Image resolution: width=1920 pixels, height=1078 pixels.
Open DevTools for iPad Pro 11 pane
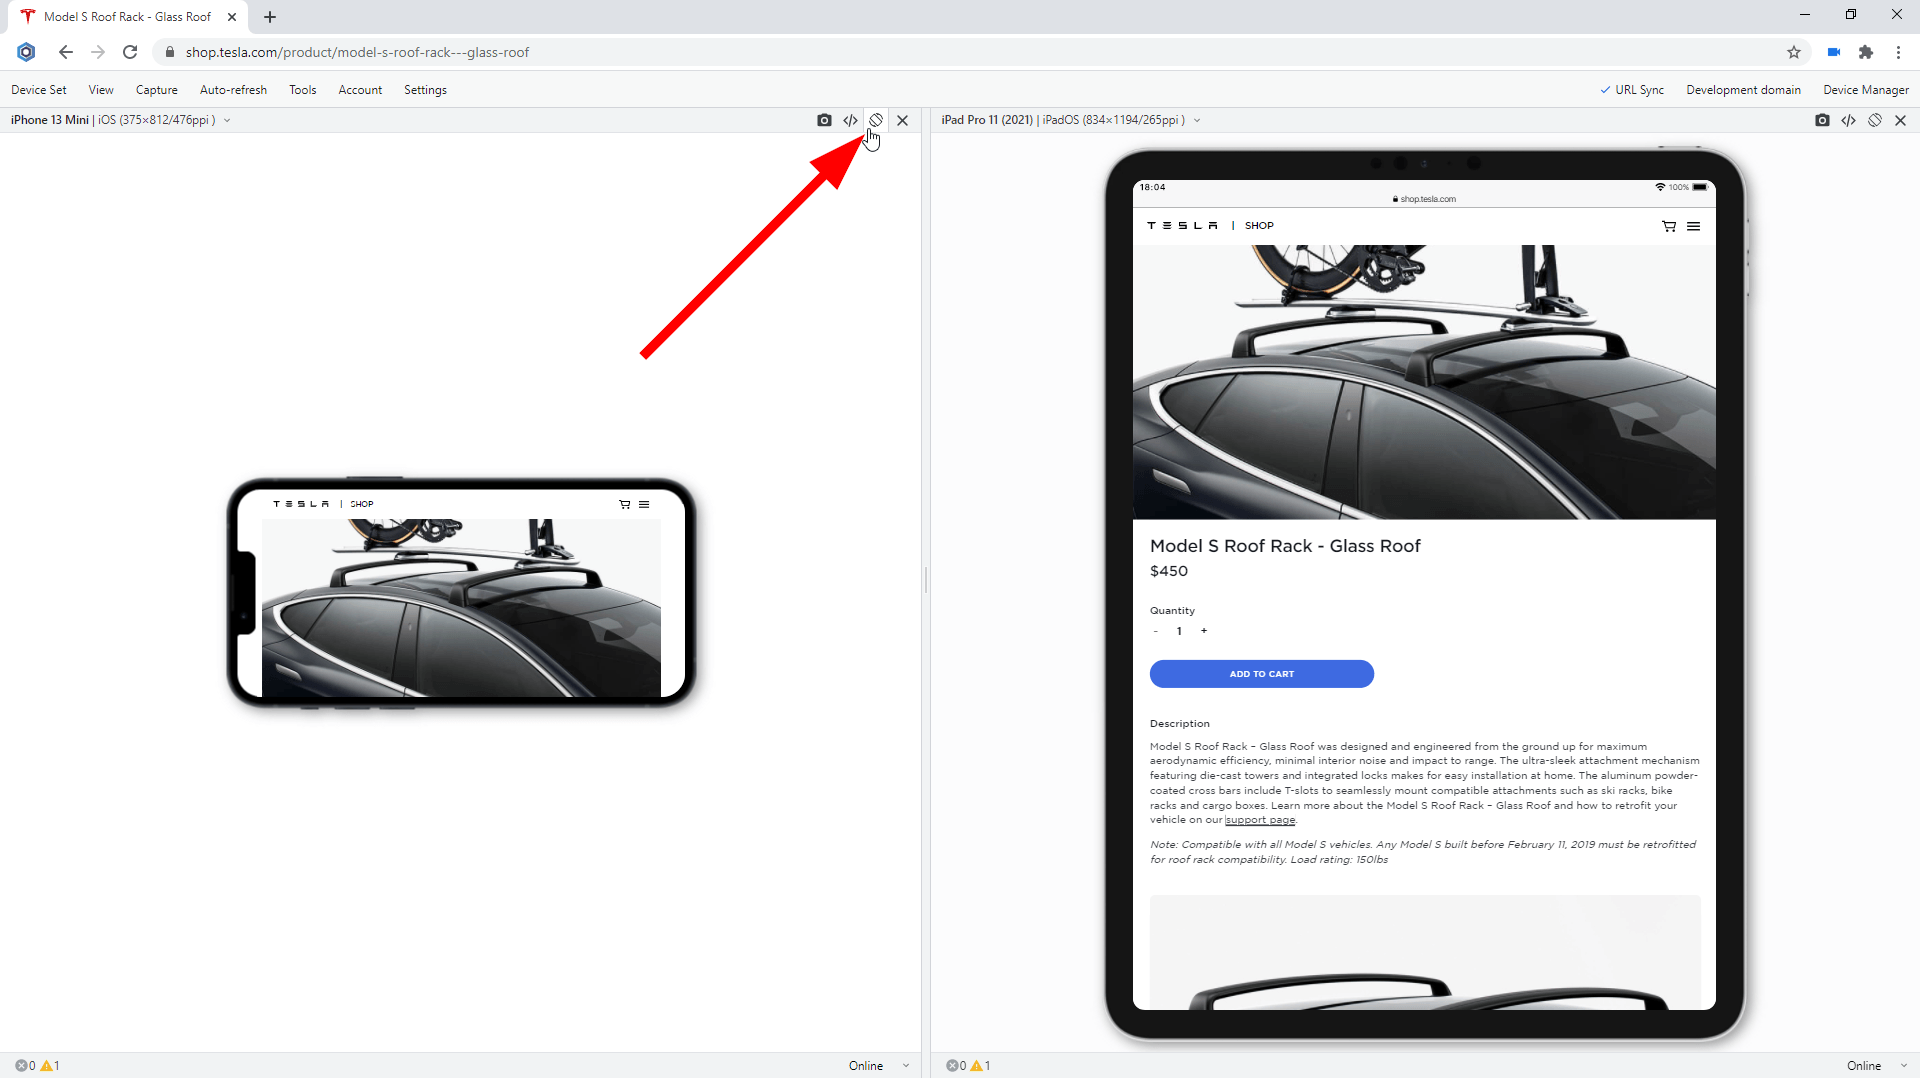pos(1848,120)
